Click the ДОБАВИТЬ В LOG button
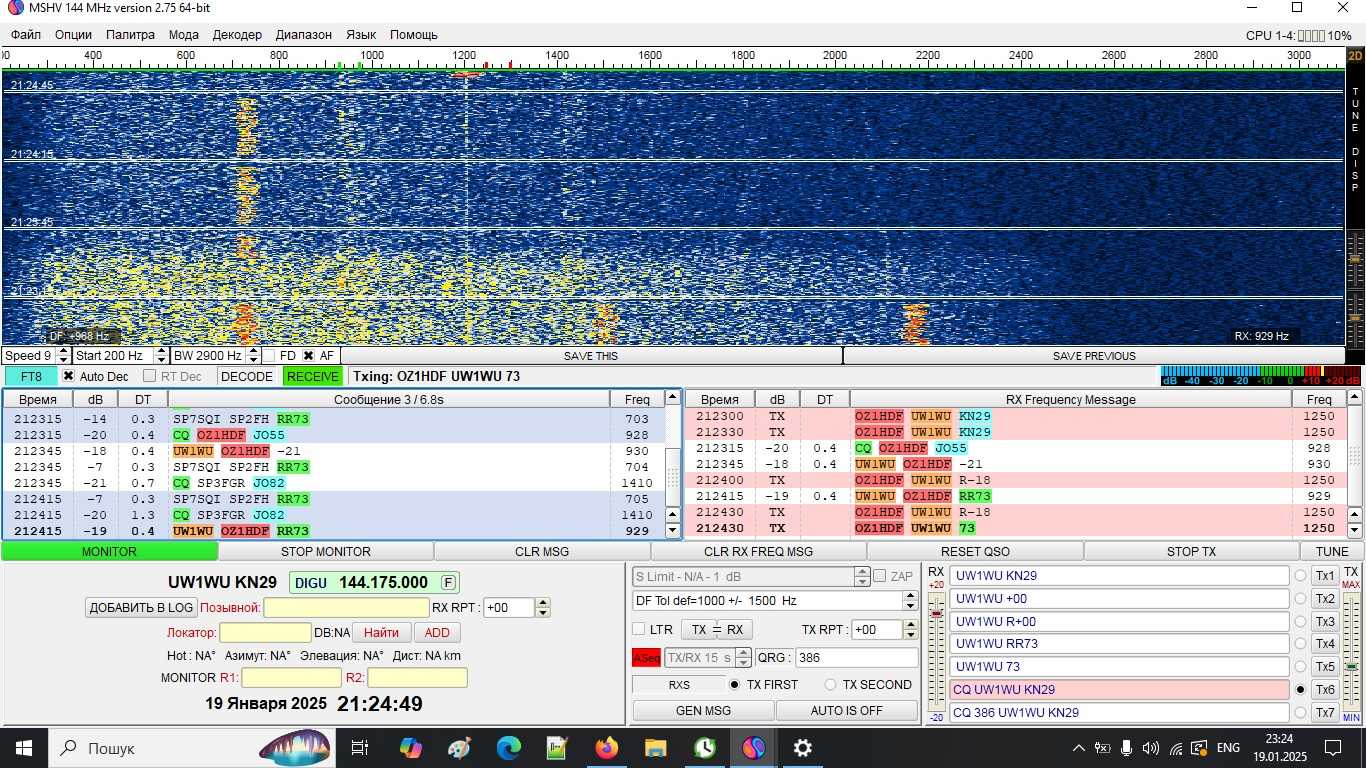The width and height of the screenshot is (1366, 768). point(141,608)
